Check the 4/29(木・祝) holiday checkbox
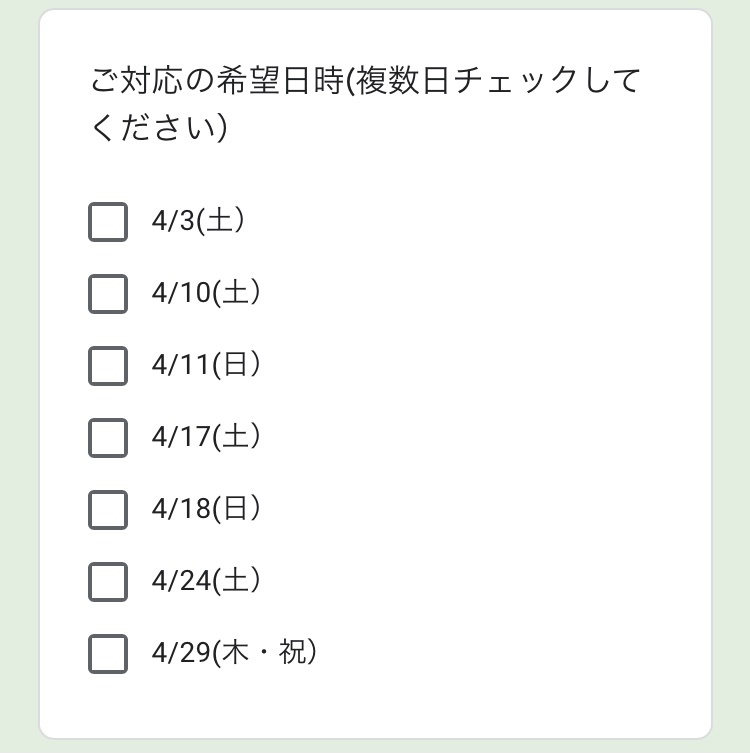 pos(108,654)
